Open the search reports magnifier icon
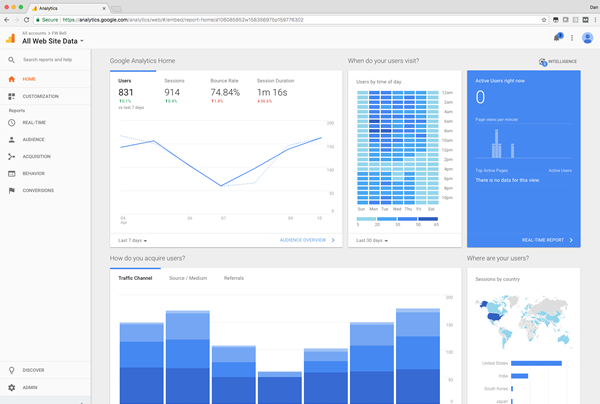600x404 pixels. coord(11,60)
